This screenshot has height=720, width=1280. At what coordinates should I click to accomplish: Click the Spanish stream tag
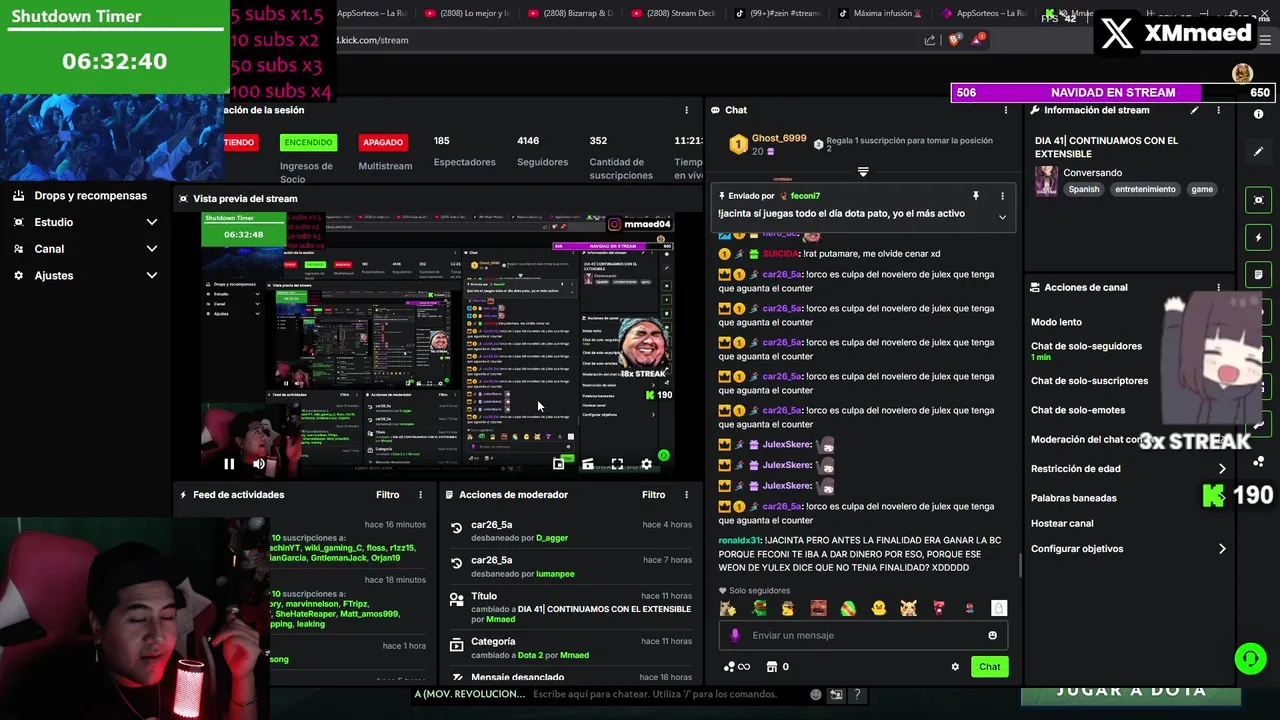1084,189
